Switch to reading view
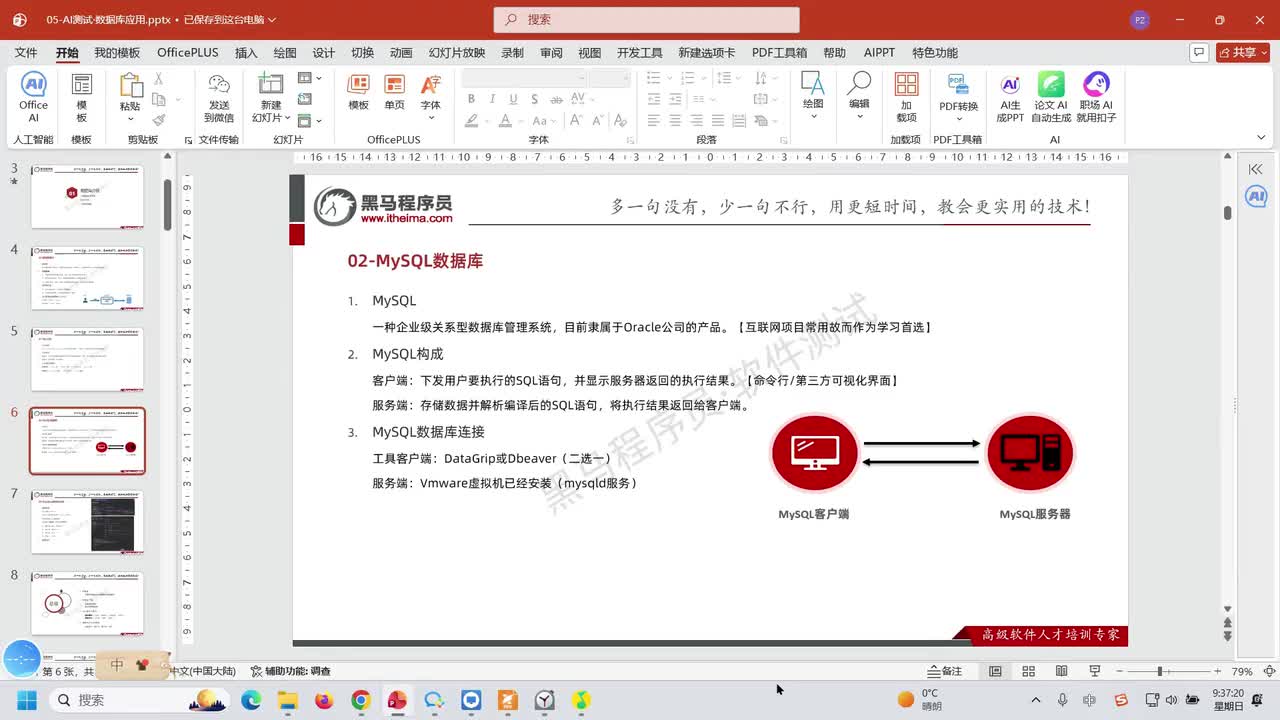This screenshot has height=720, width=1280. tap(1061, 671)
